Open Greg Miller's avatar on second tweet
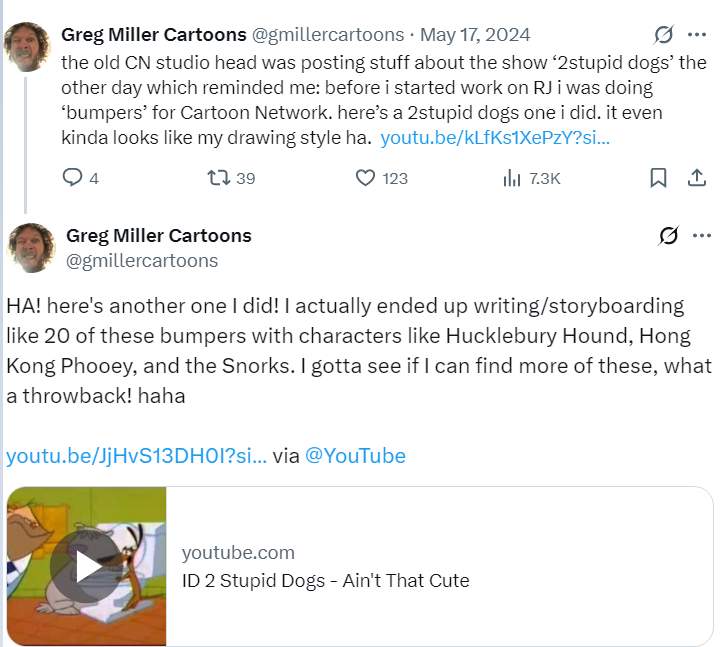 30,248
